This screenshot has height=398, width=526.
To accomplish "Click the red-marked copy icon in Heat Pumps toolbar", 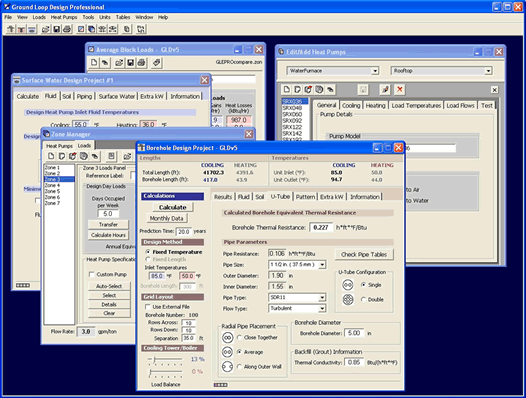I will tap(308, 89).
